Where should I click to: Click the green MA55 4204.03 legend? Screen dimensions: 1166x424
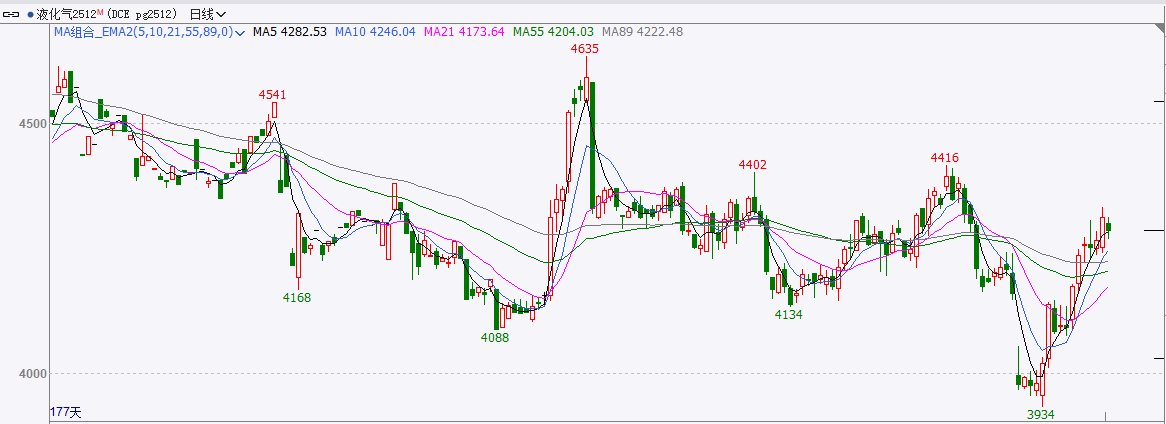[553, 32]
